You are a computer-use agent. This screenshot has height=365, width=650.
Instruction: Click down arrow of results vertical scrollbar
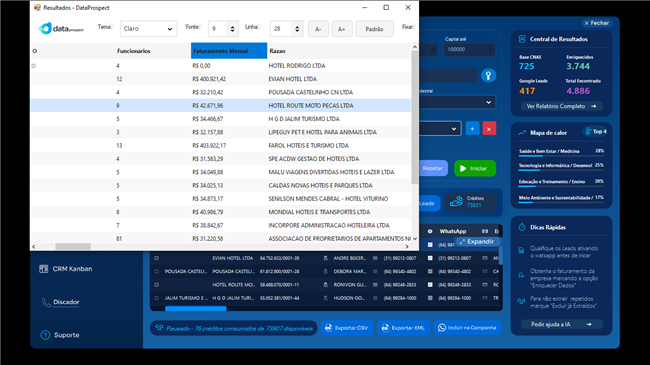tap(415, 238)
